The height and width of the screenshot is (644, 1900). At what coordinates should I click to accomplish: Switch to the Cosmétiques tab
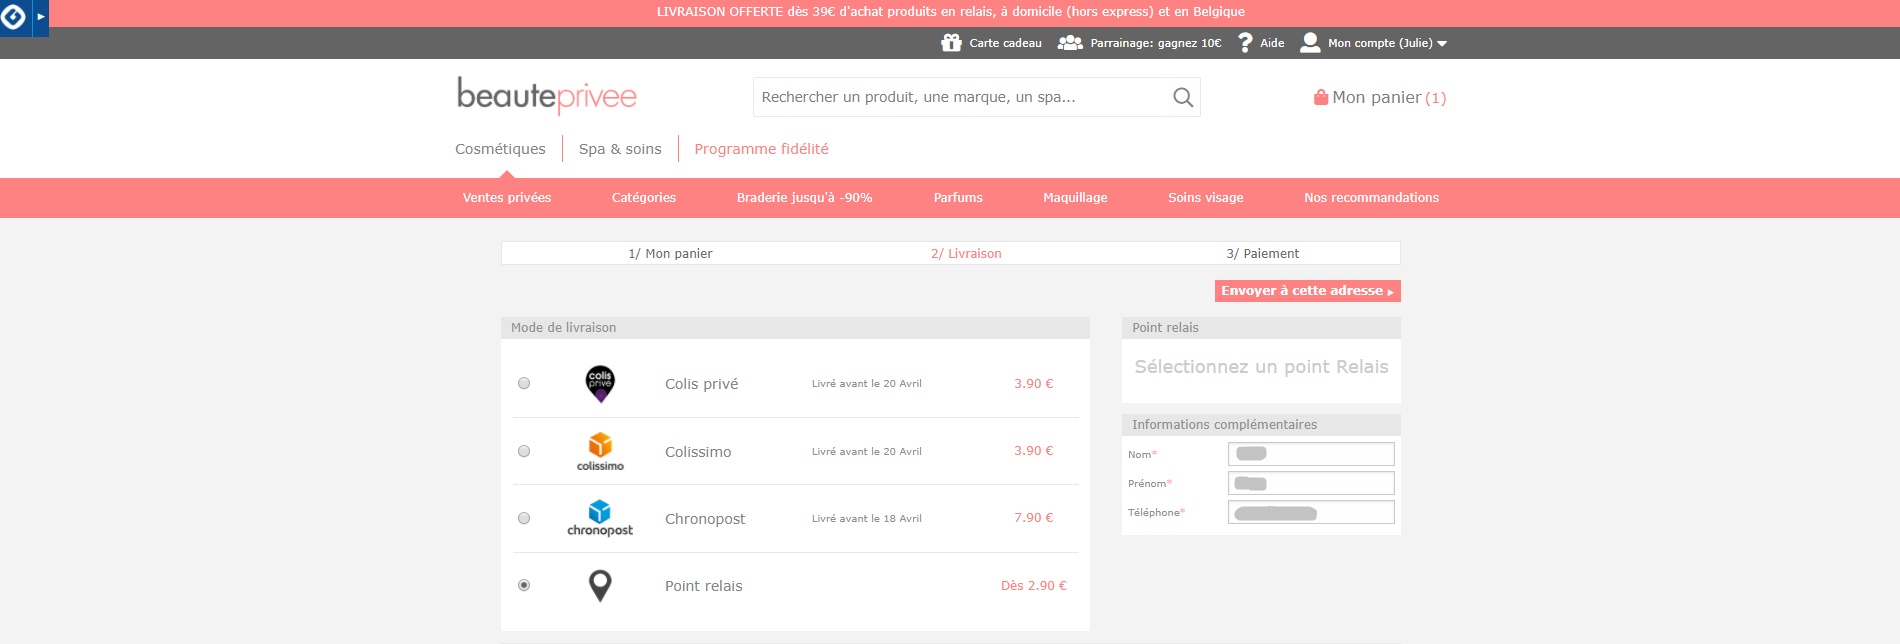coord(500,149)
